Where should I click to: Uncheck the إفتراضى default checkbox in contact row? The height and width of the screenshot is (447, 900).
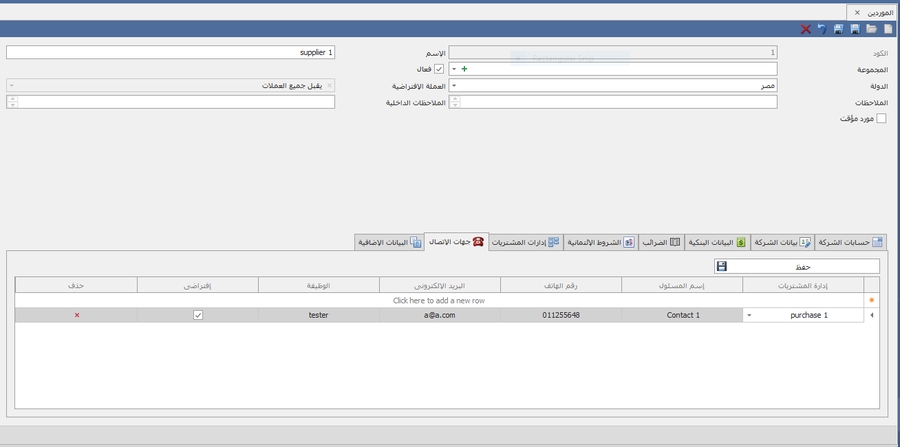click(x=198, y=315)
